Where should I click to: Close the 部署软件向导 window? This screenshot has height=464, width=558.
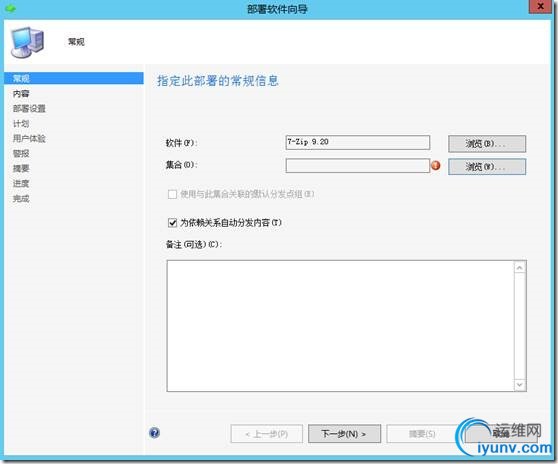tap(540, 6)
